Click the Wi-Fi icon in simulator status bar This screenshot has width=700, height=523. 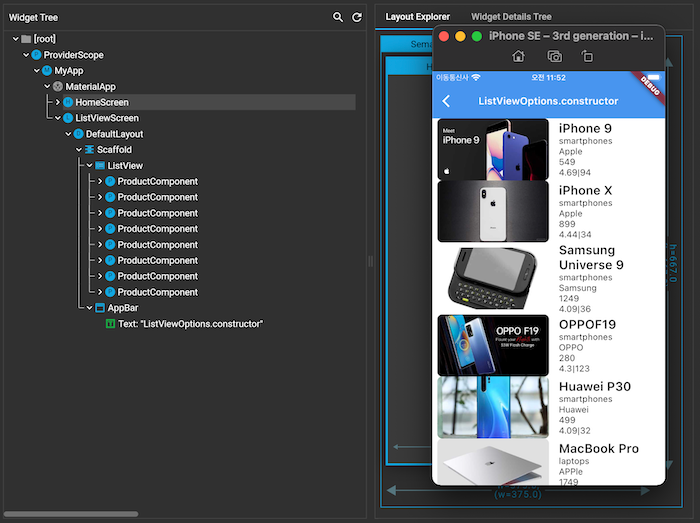click(x=476, y=77)
